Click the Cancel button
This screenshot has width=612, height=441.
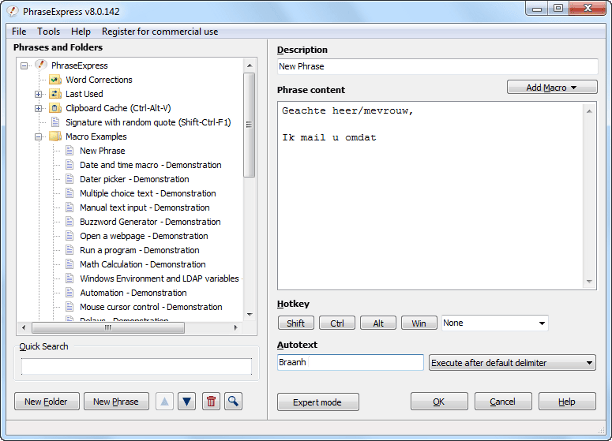[x=503, y=402]
